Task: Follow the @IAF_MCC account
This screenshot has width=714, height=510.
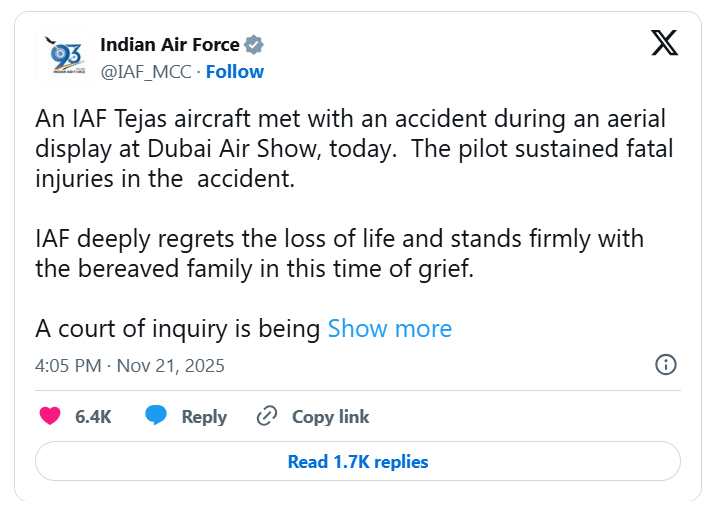Action: (x=235, y=72)
